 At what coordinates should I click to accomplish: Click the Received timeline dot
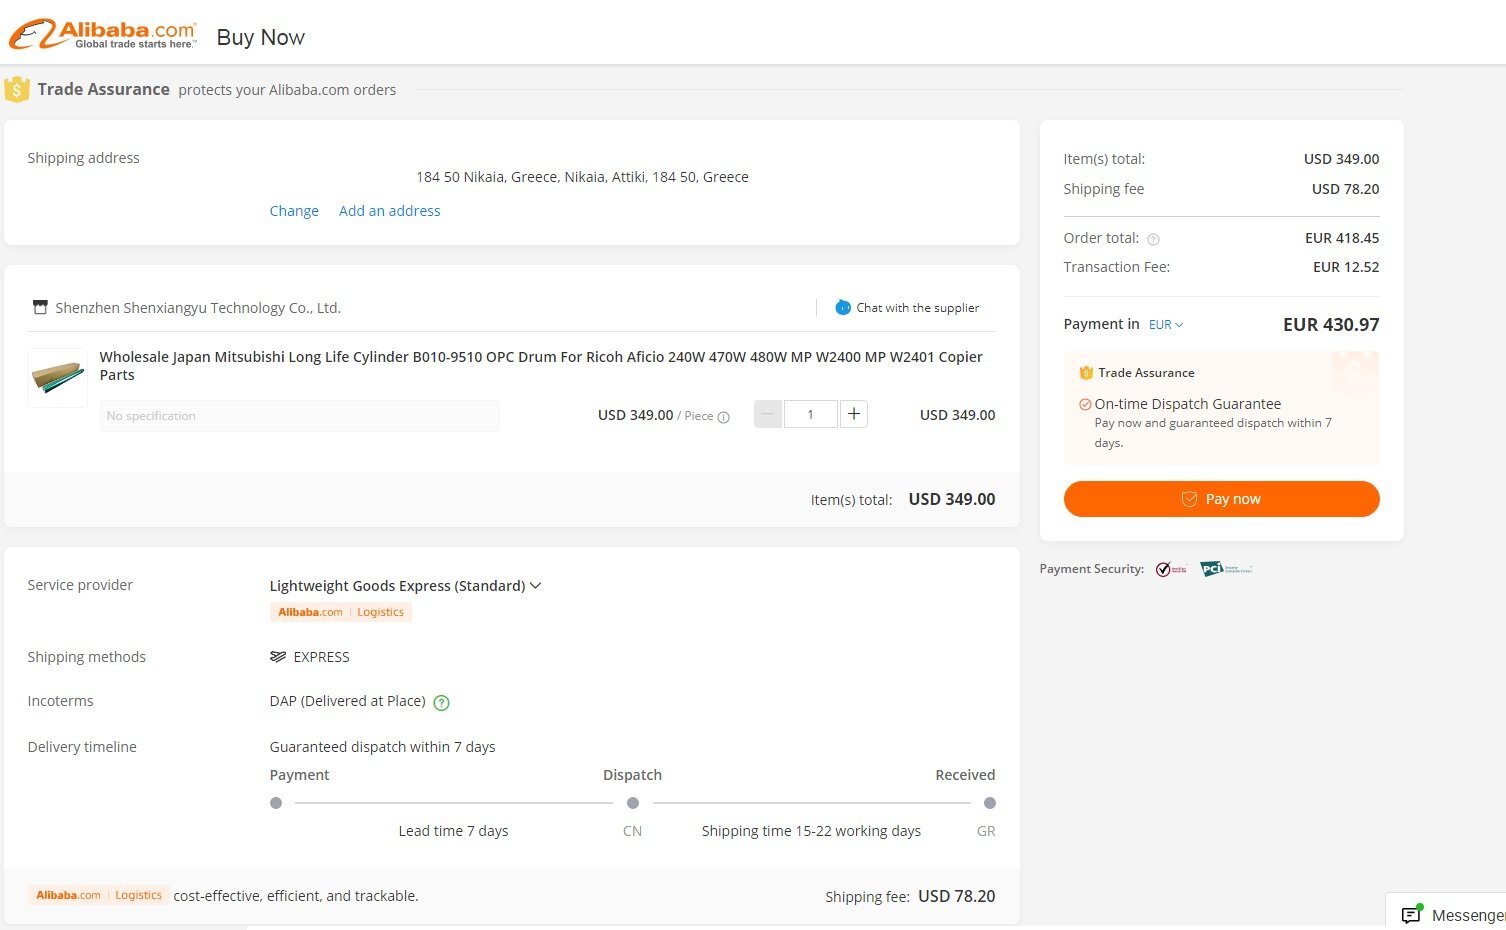coord(989,803)
